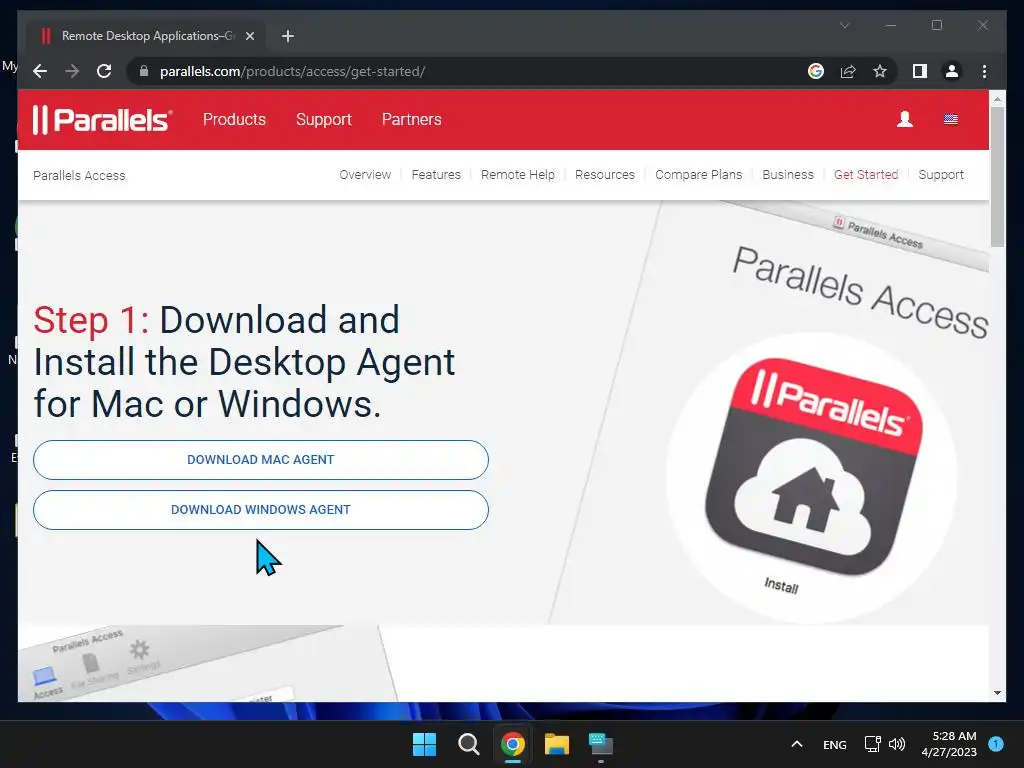The height and width of the screenshot is (768, 1024).
Task: Open the Business page
Action: click(788, 174)
